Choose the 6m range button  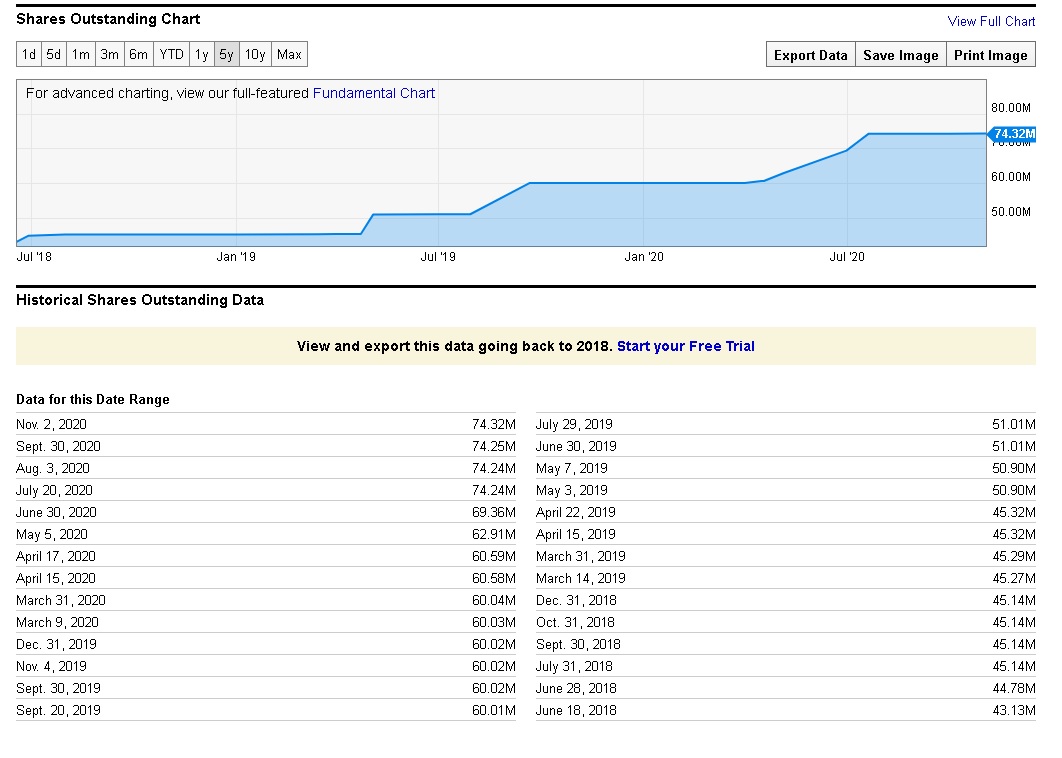click(x=138, y=55)
